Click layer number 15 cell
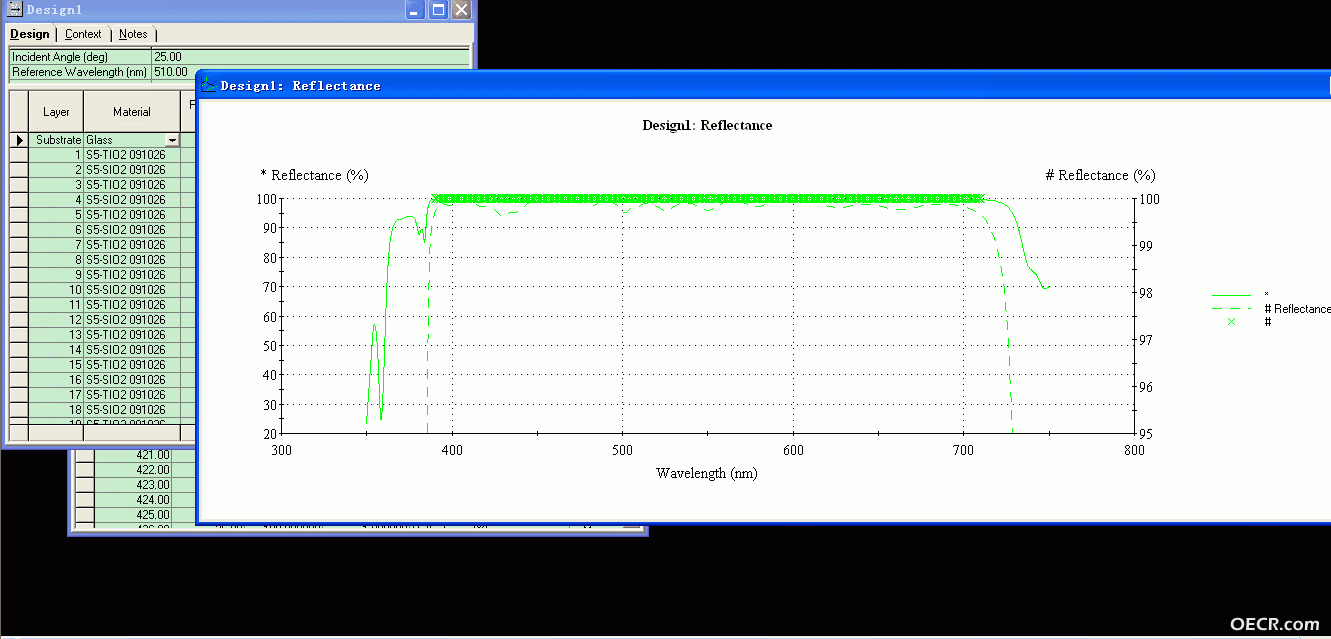This screenshot has width=1331, height=639. coord(56,365)
